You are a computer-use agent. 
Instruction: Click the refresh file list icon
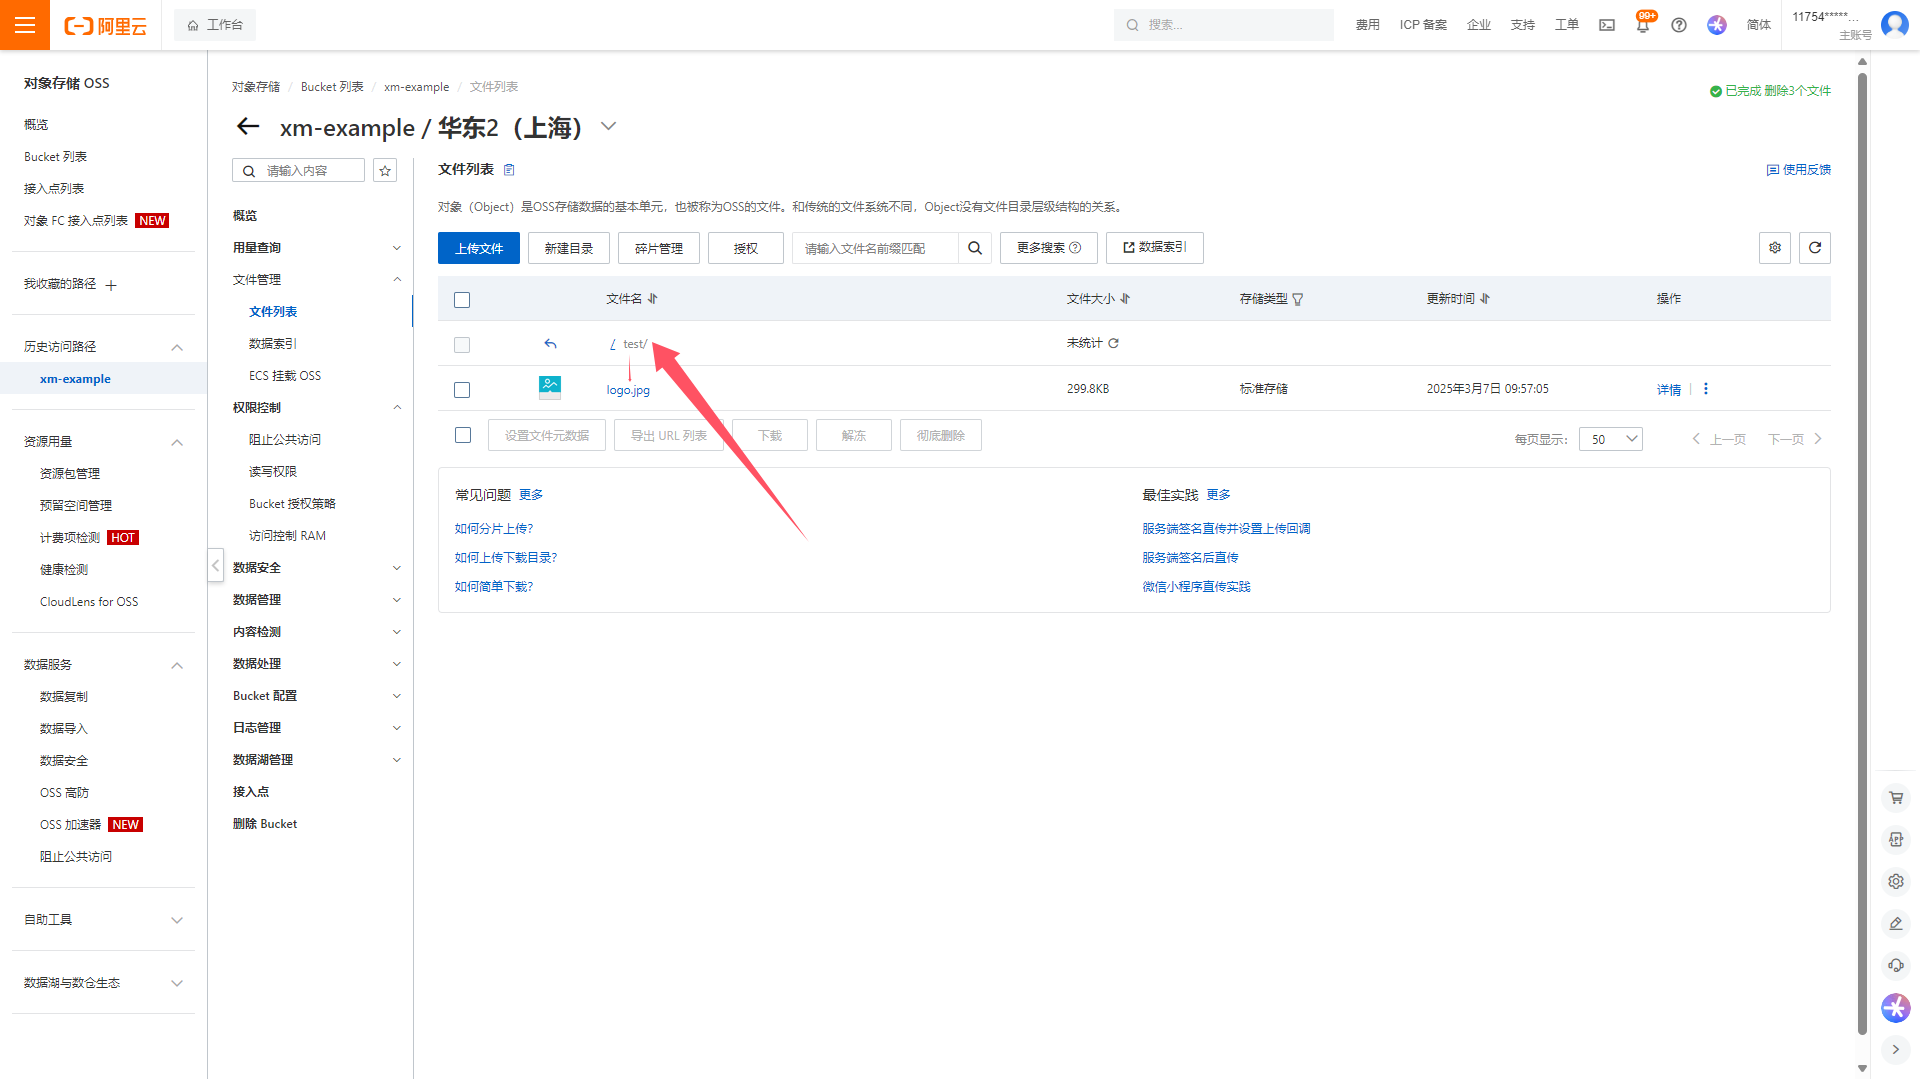[1814, 248]
